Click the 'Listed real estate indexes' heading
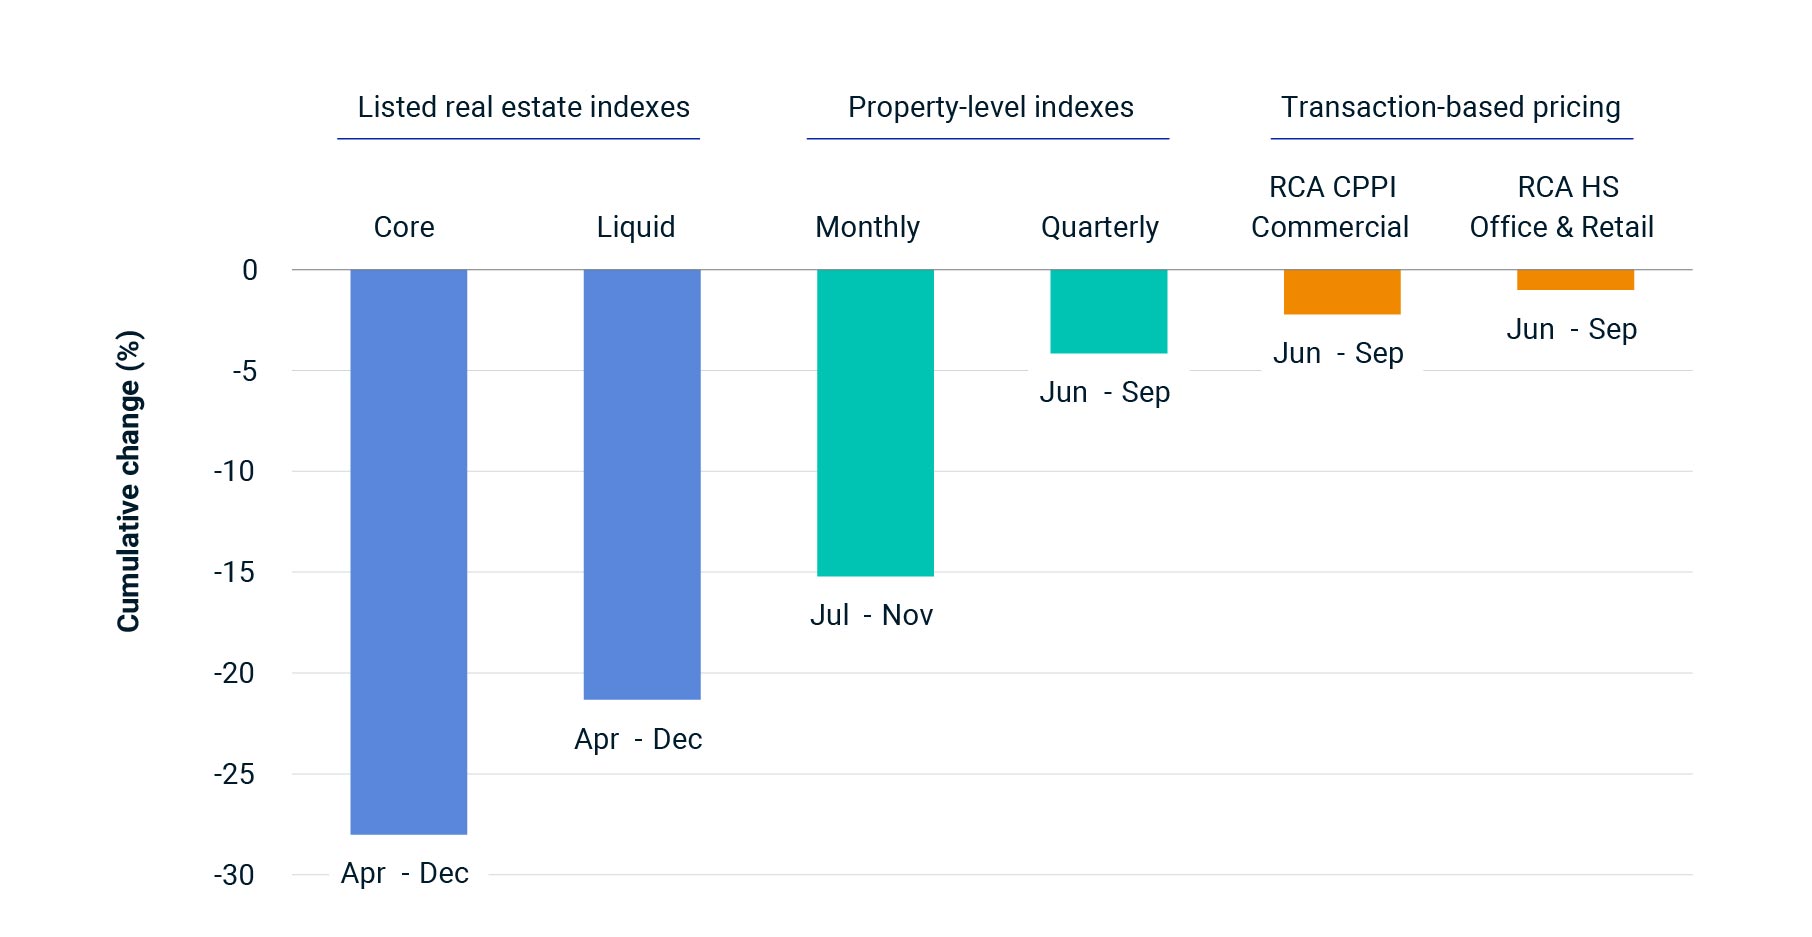Screen dimensions: 1812x937 pyautogui.click(x=523, y=107)
